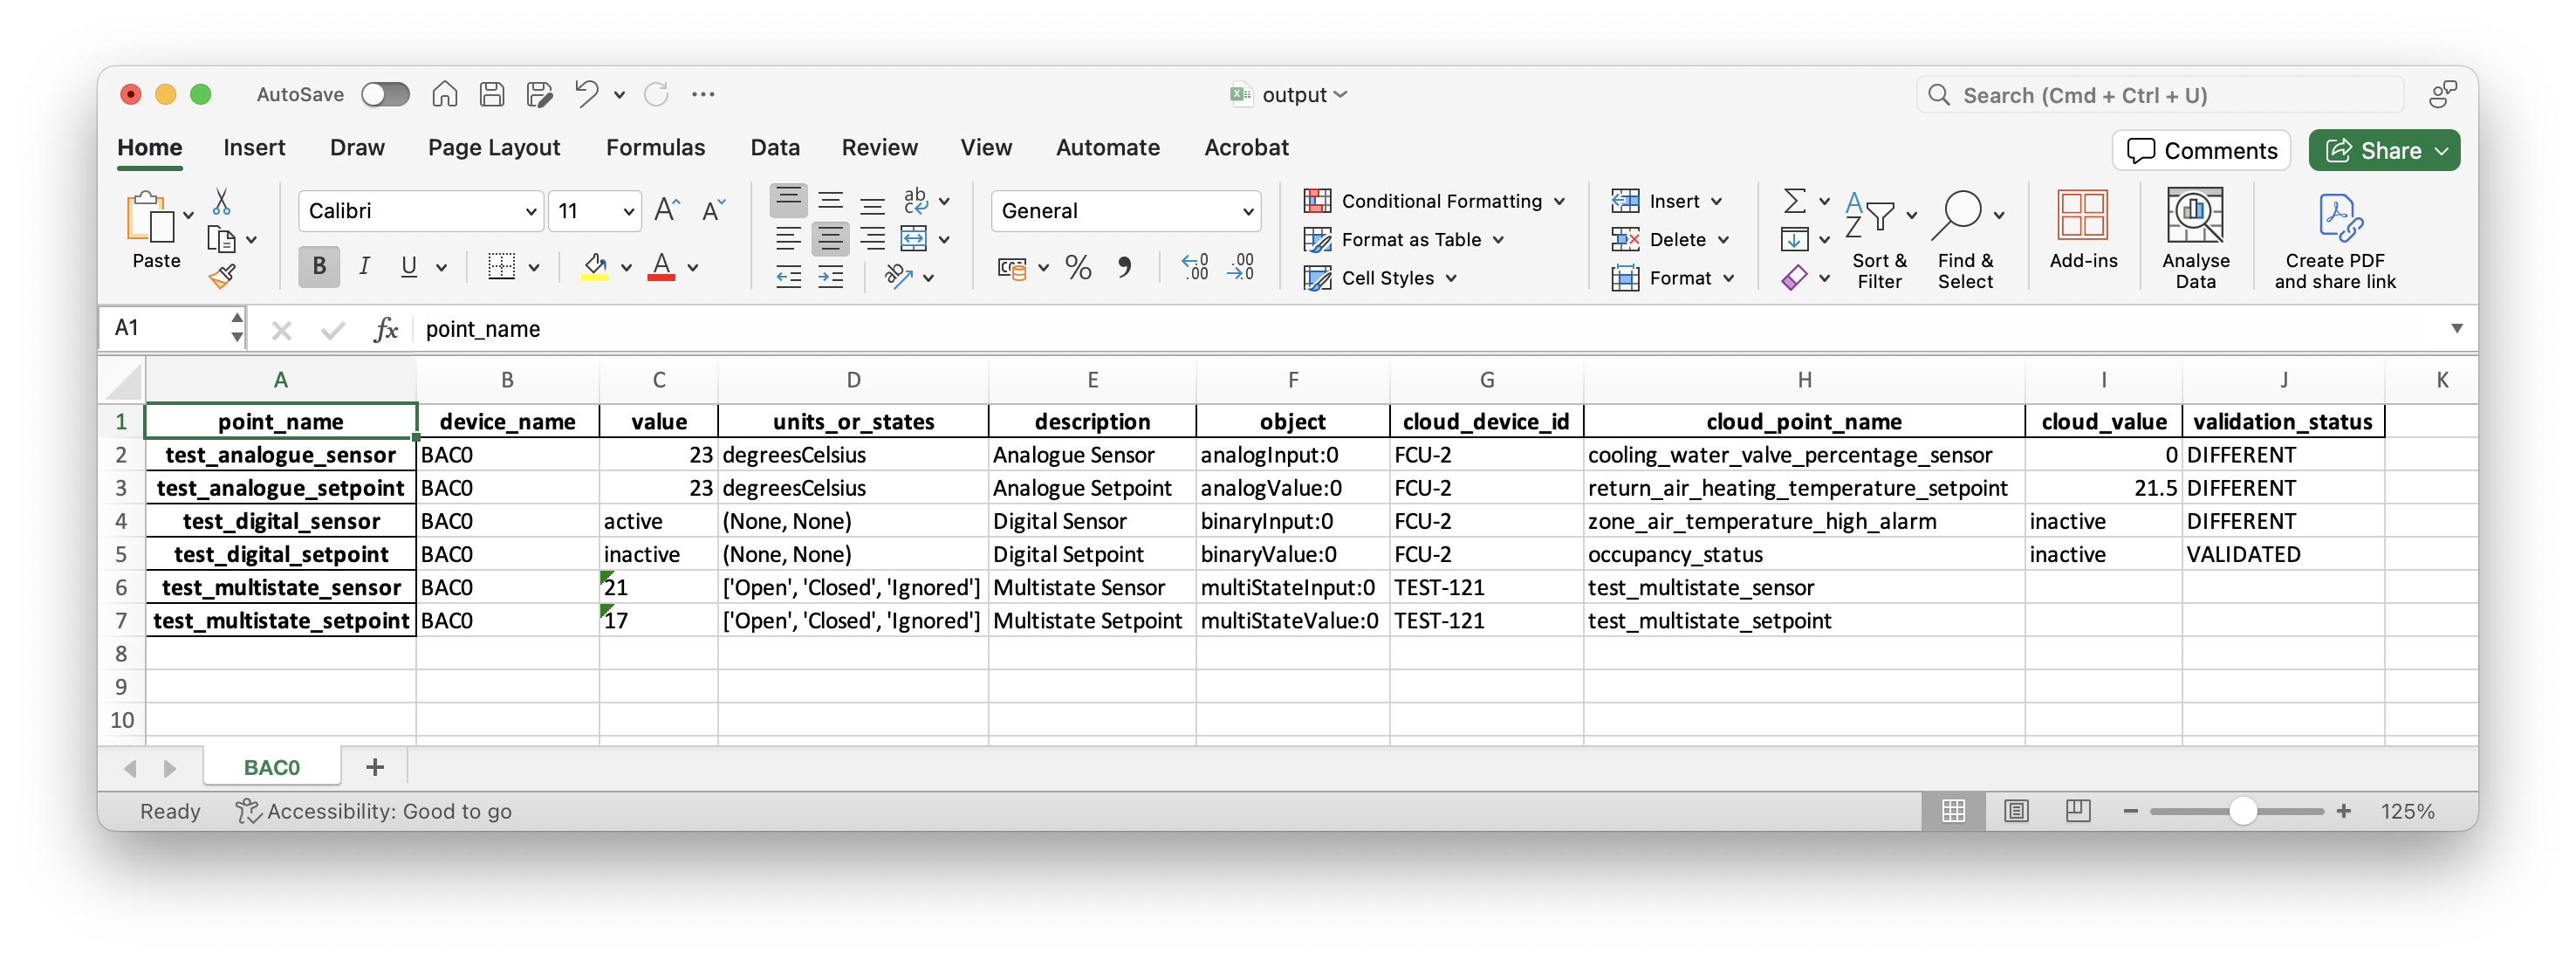Viewport: 2576px width, 960px height.
Task: Click the Increase Font Size icon
Action: (667, 211)
